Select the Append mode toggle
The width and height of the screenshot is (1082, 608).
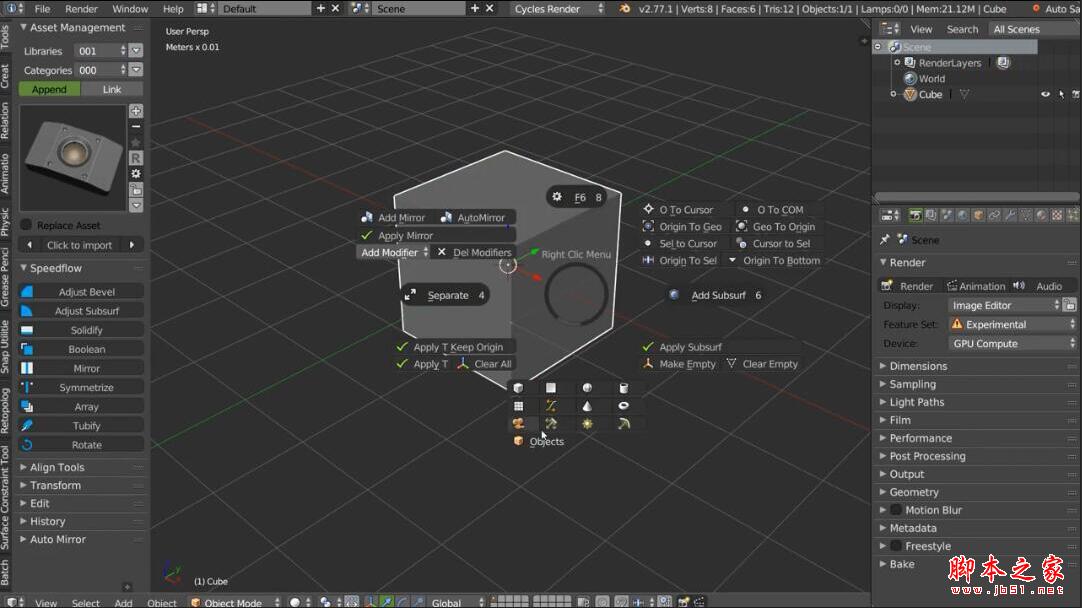point(50,89)
